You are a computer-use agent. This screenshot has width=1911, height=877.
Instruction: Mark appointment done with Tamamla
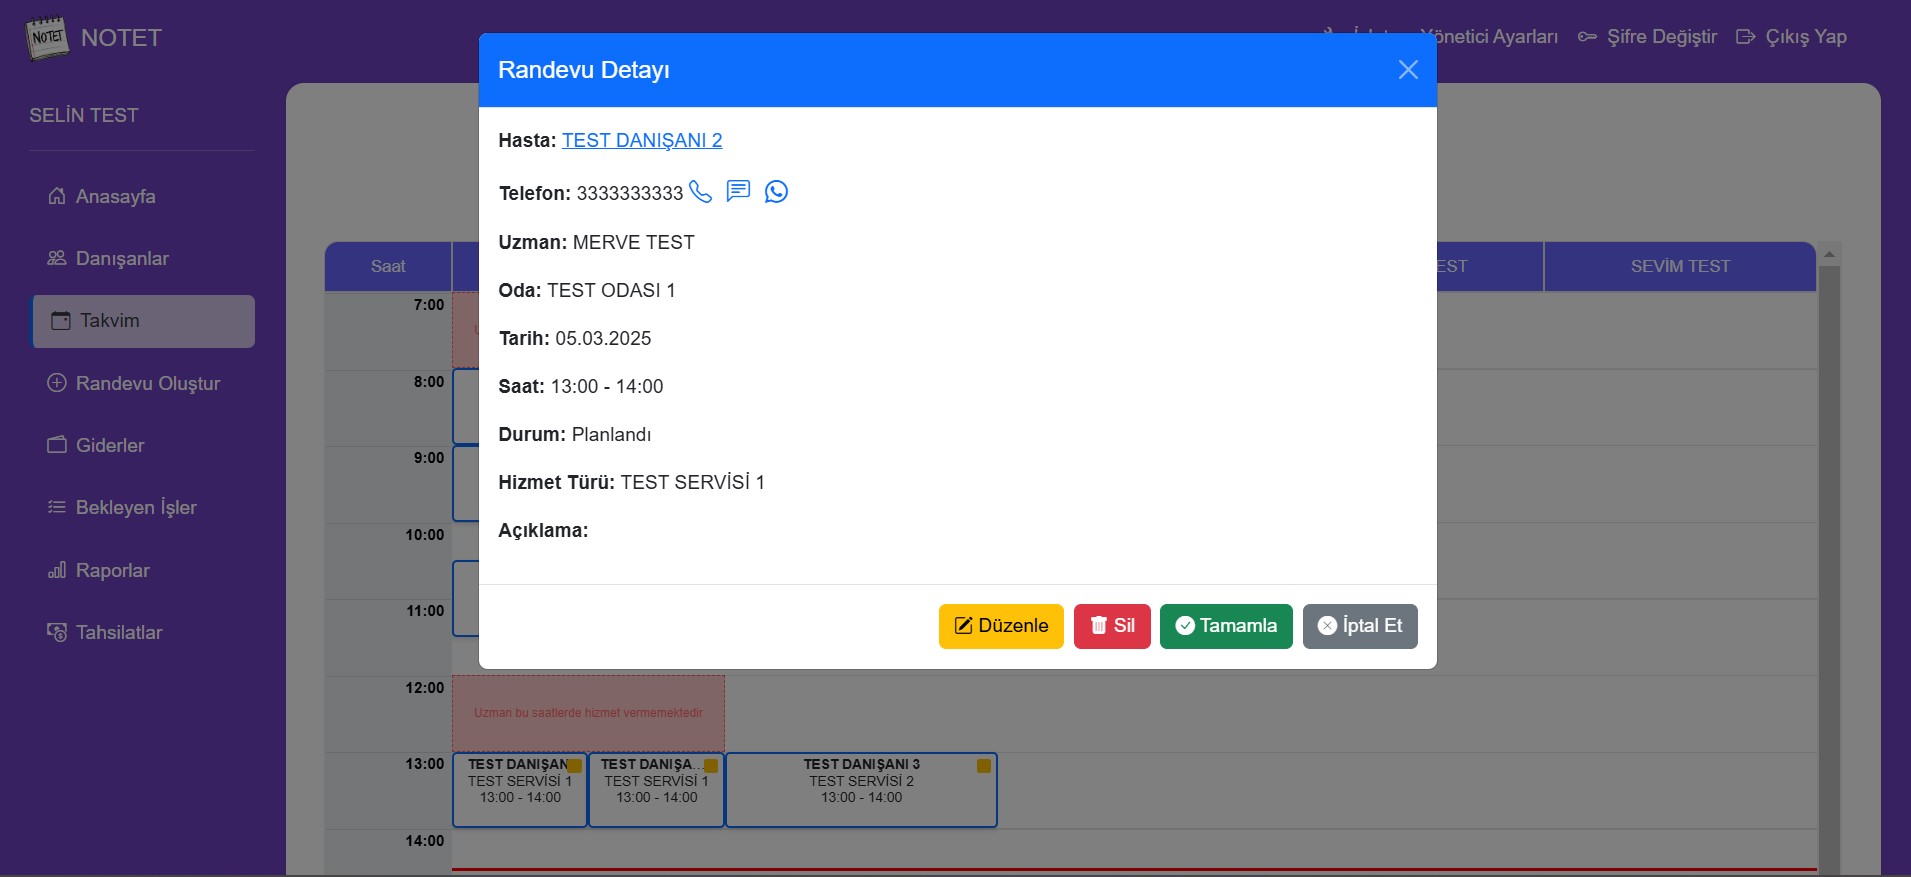(x=1226, y=626)
